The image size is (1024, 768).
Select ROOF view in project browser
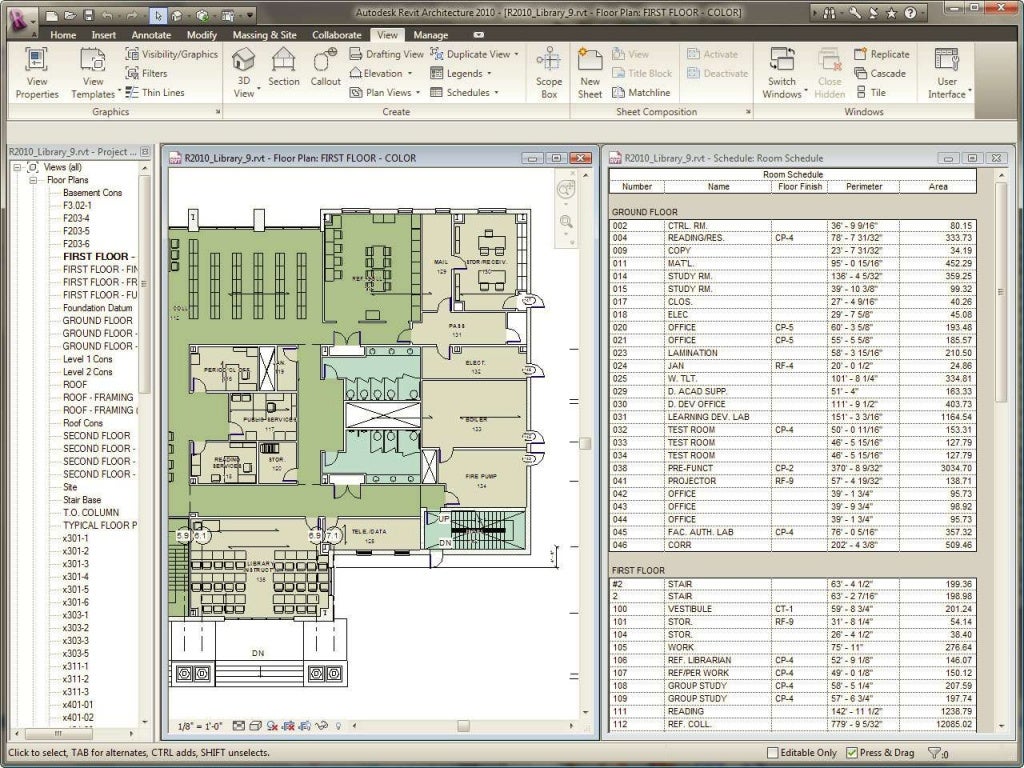click(x=74, y=385)
